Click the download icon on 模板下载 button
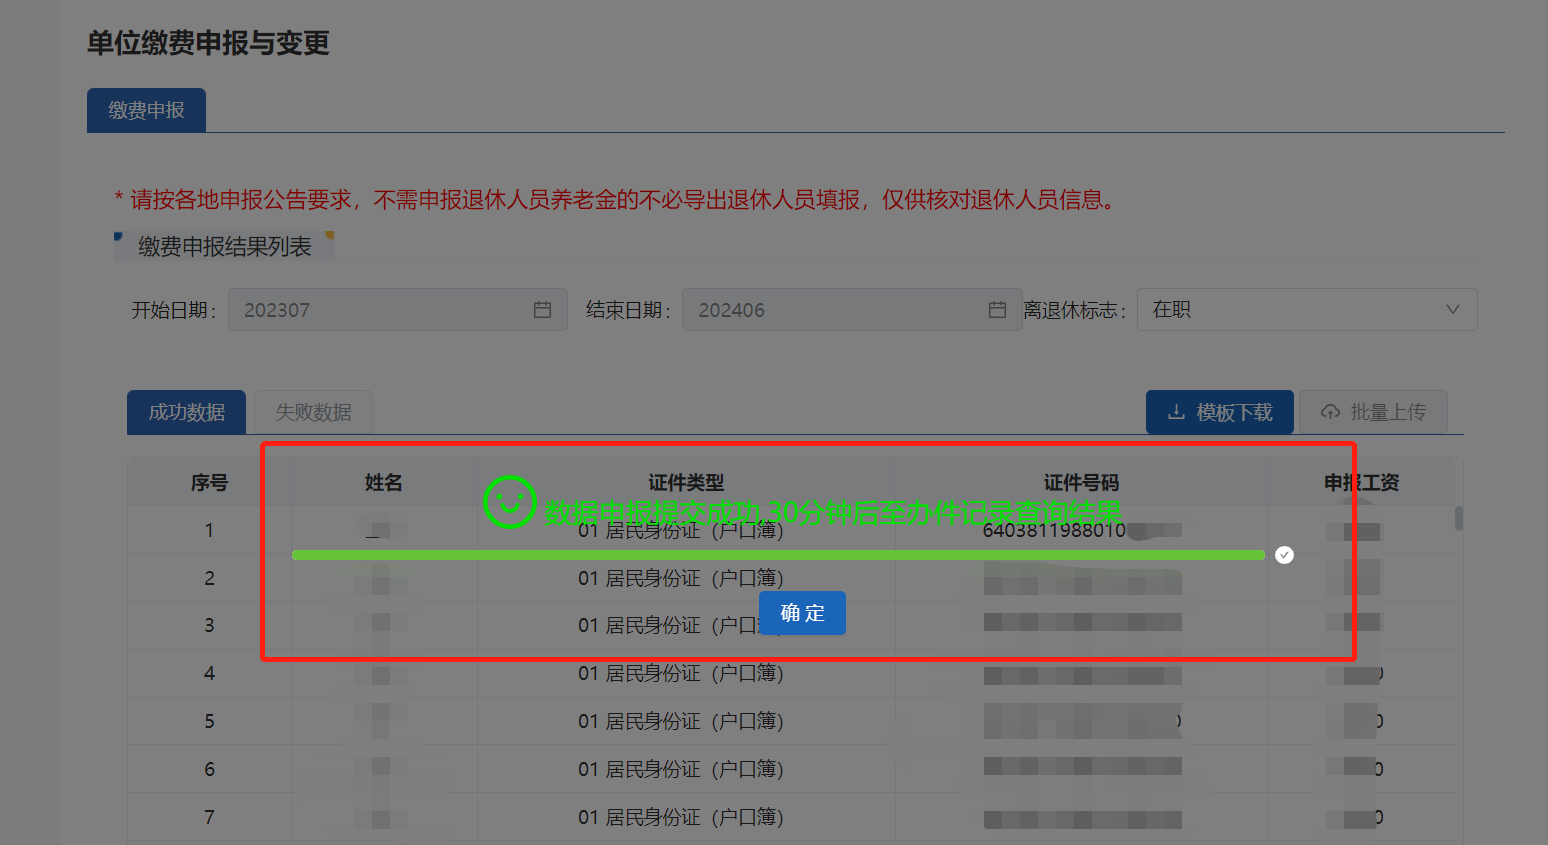This screenshot has height=845, width=1548. point(1176,412)
